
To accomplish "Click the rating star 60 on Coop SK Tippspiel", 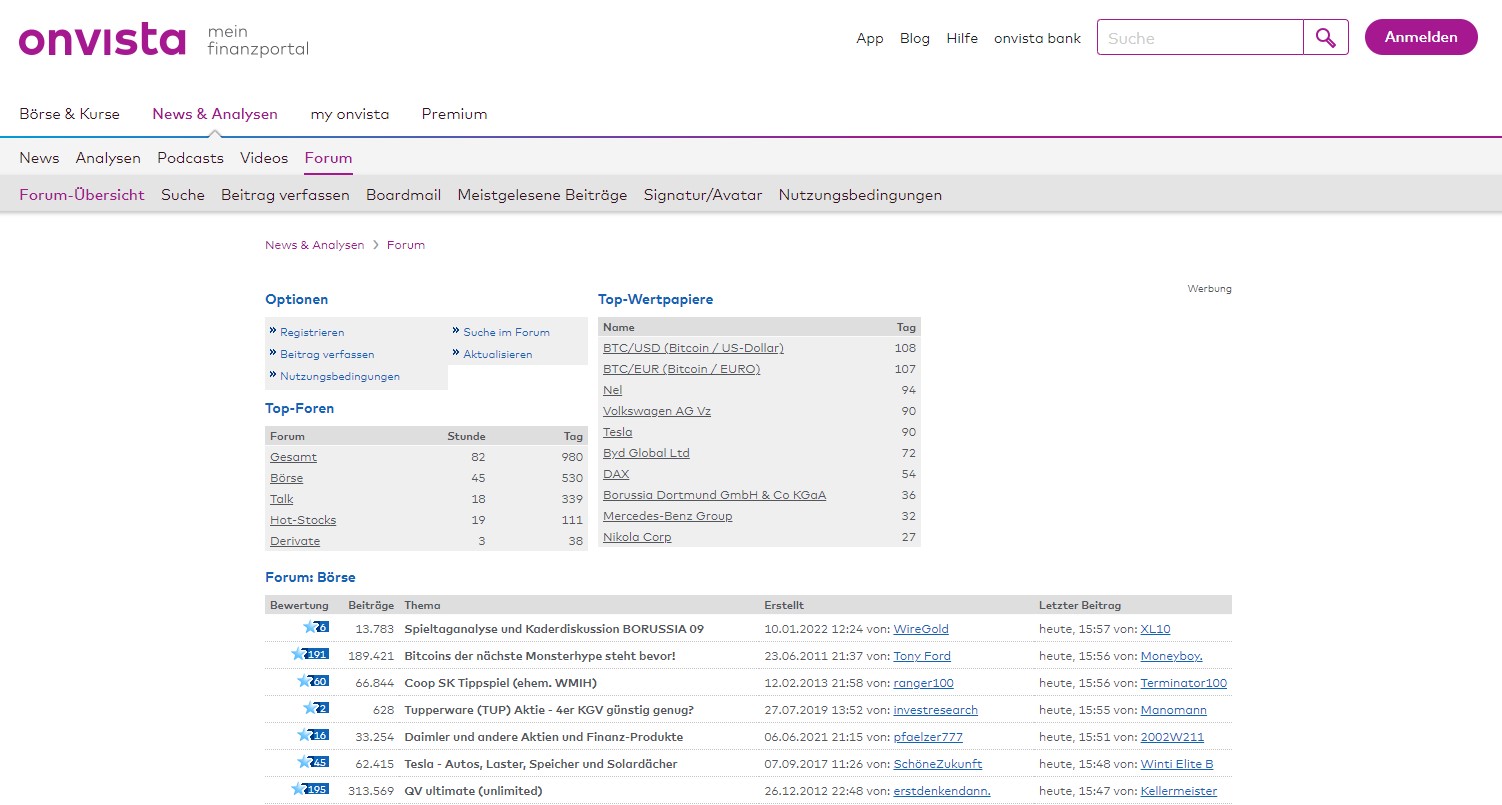I will click(312, 681).
